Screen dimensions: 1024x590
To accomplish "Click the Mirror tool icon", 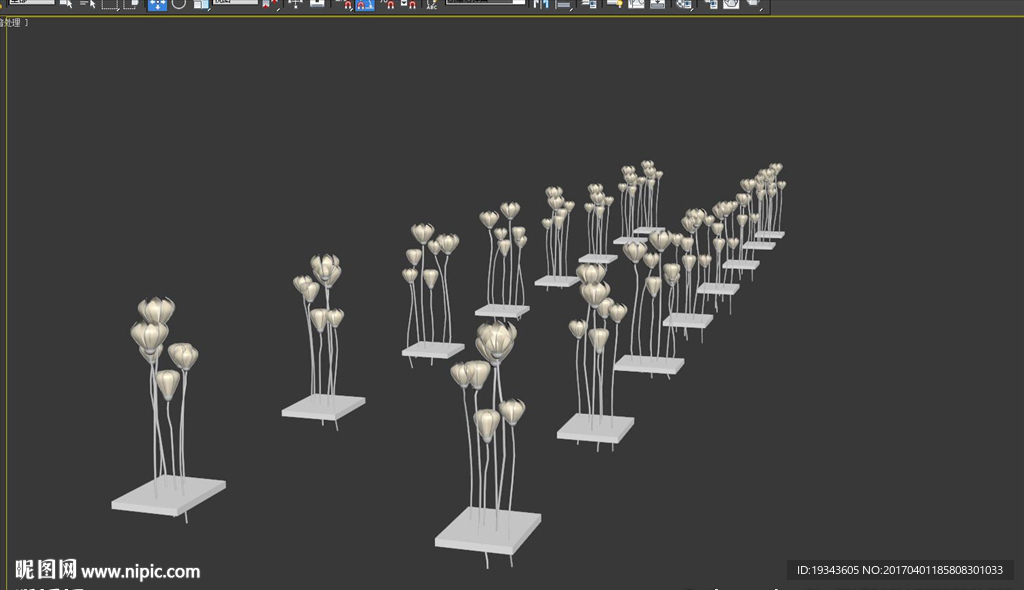I will tap(541, 4).
